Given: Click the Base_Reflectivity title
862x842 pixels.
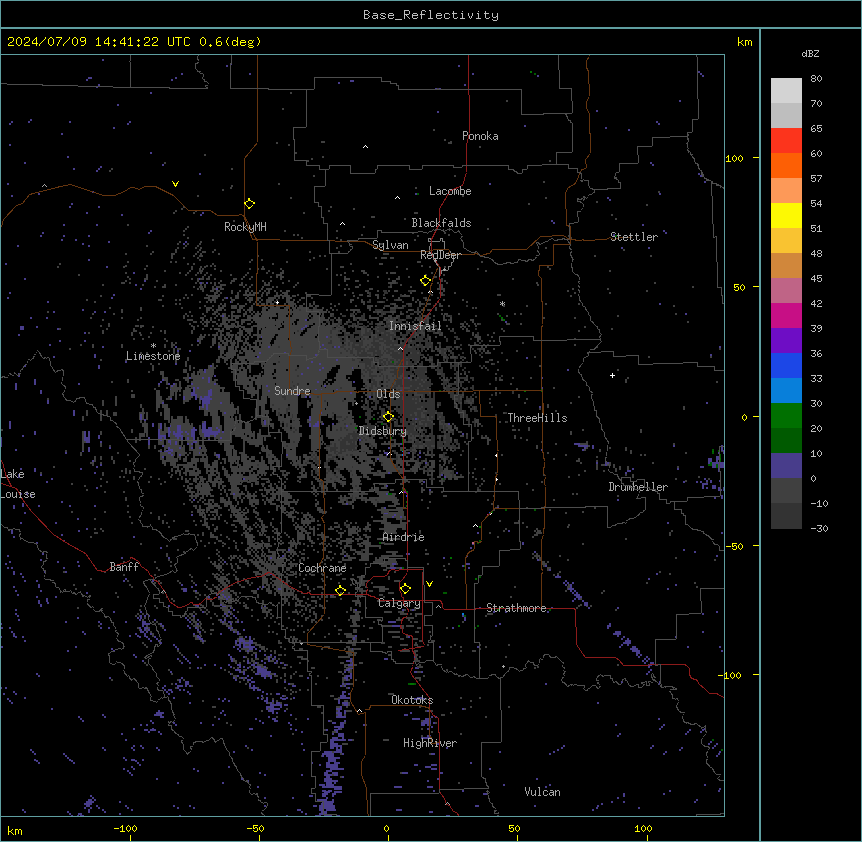Looking at the screenshot, I should (x=431, y=15).
